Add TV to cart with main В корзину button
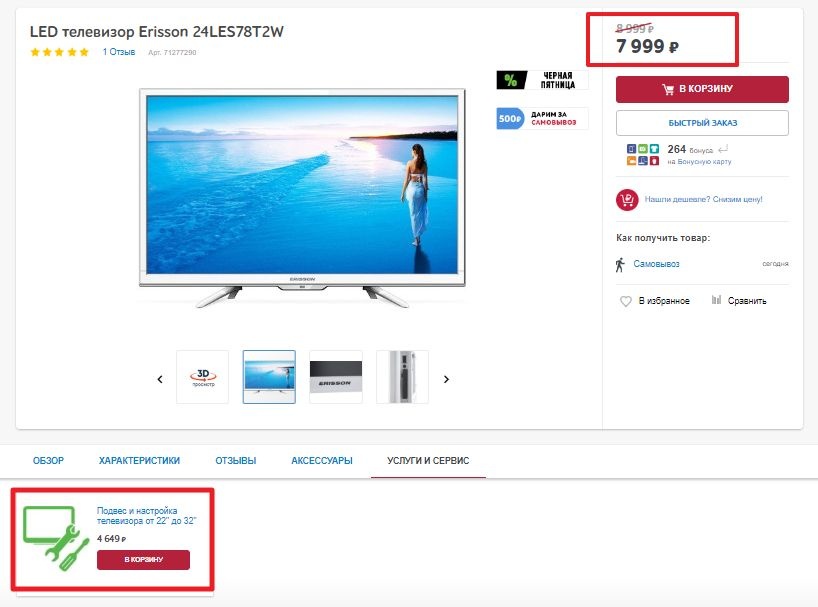The width and height of the screenshot is (818, 607). click(x=702, y=89)
